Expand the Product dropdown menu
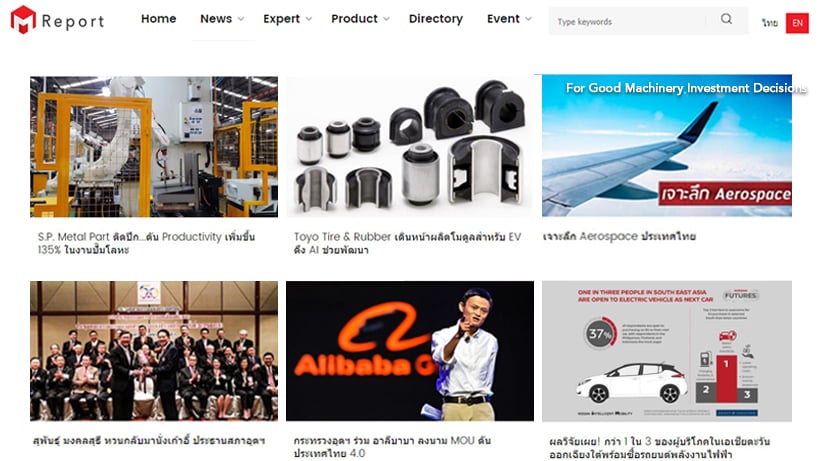Screen dimensions: 820x461 360,19
